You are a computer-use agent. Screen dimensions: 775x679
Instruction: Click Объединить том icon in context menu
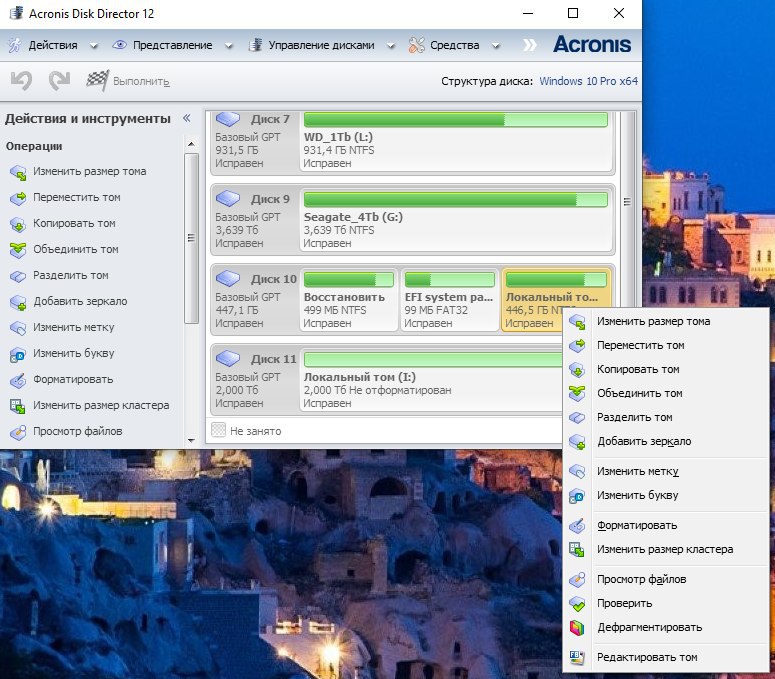click(x=577, y=393)
